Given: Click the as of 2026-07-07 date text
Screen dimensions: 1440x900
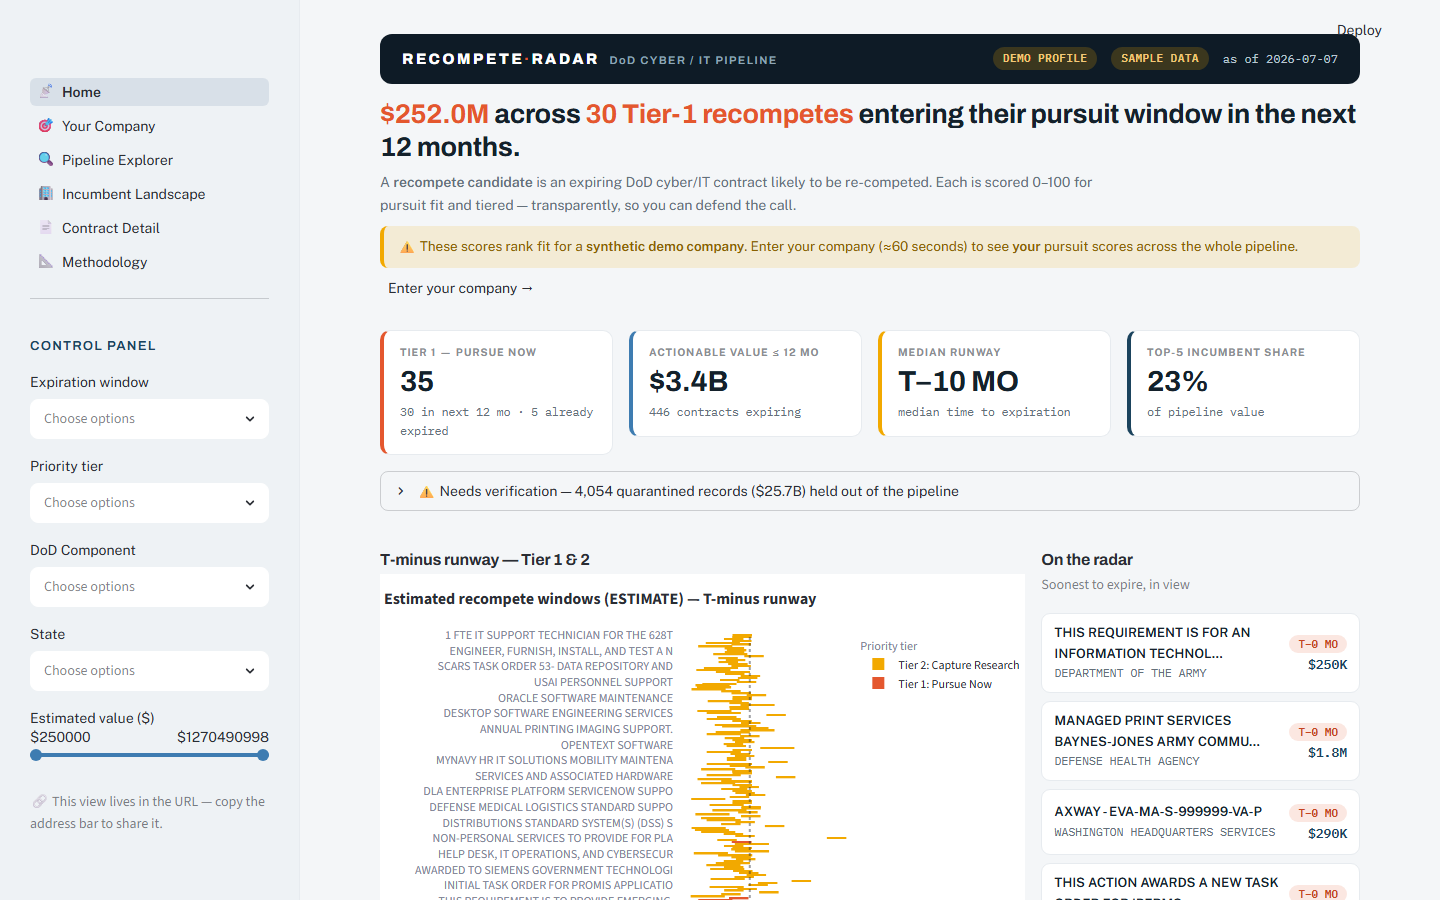Looking at the screenshot, I should 1280,59.
